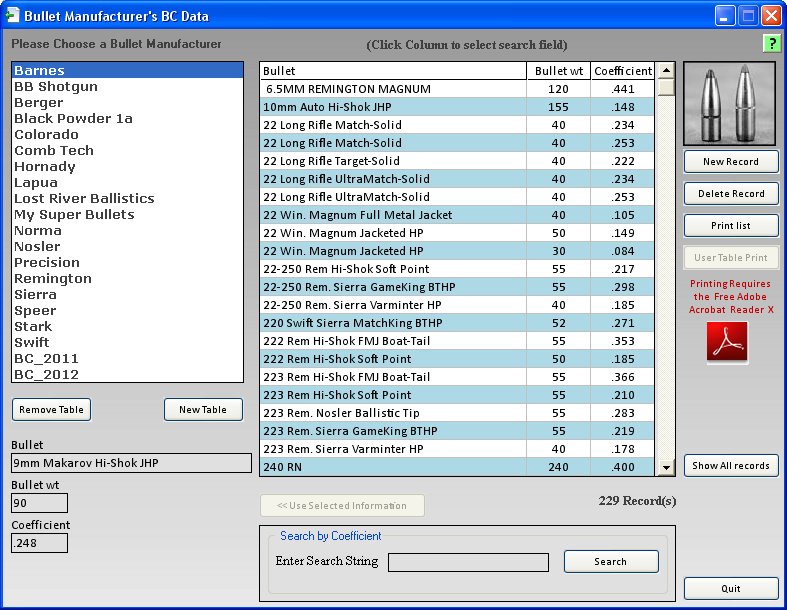Select BB Shotgun manufacturer
Viewport: 787px width, 610px height.
(127, 86)
